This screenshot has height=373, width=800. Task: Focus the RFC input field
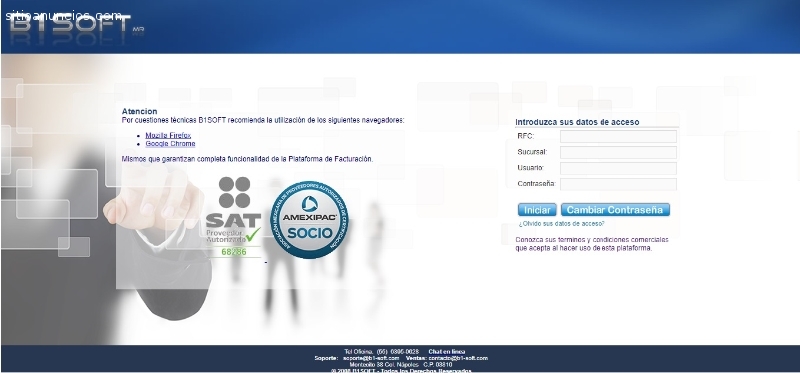coord(618,136)
